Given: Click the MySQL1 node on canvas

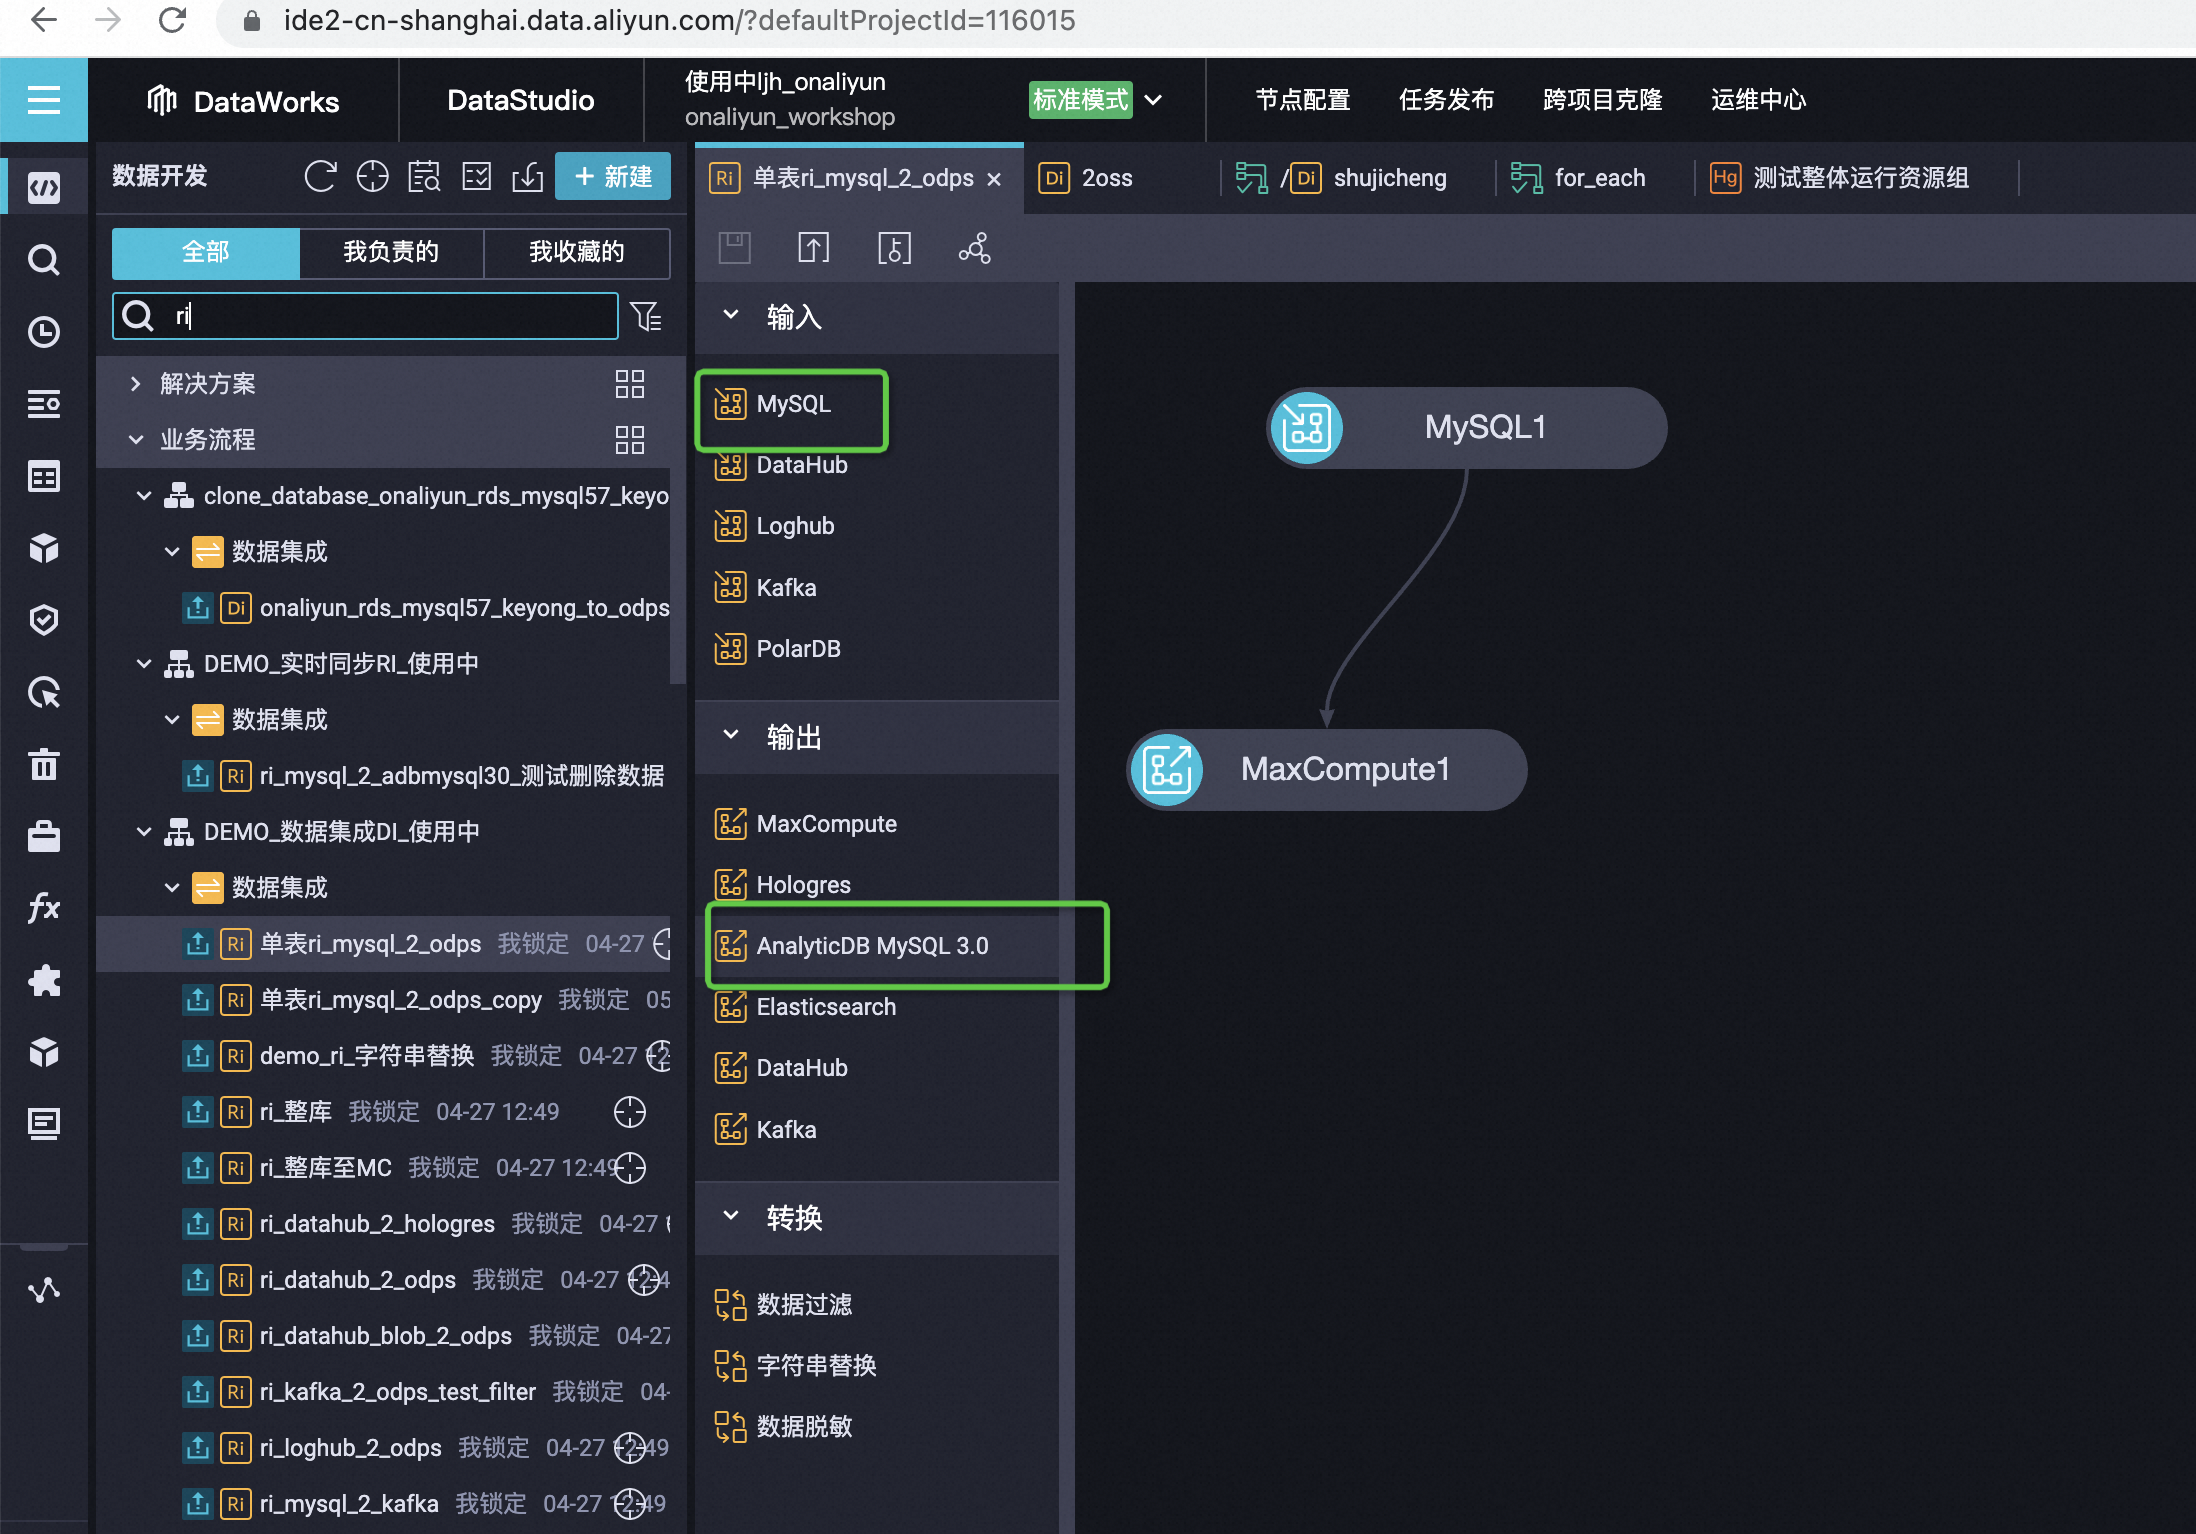Looking at the screenshot, I should (1466, 428).
